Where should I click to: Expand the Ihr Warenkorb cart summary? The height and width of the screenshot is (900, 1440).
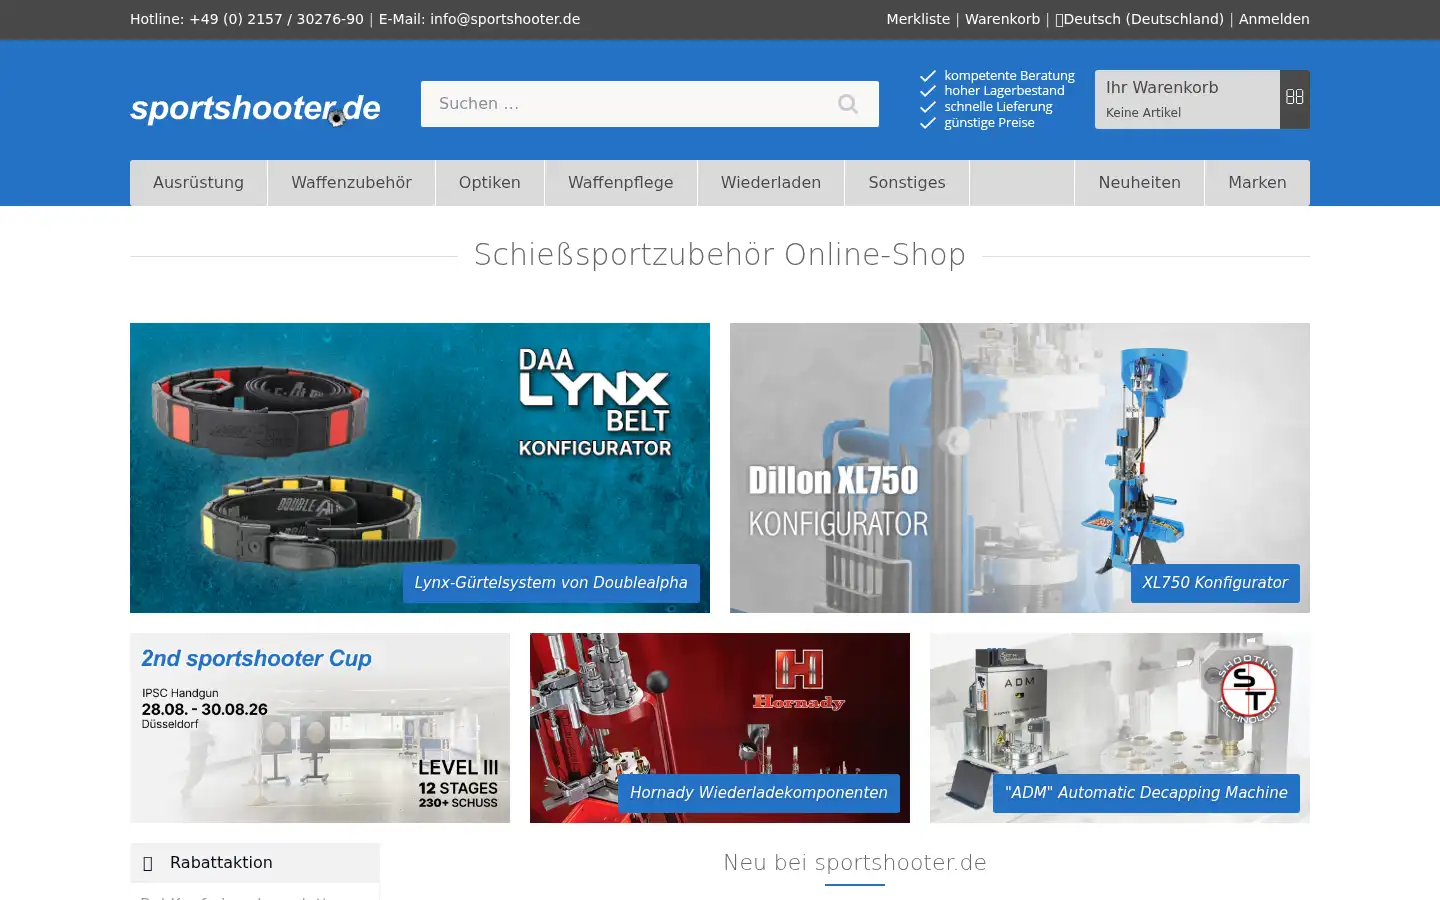[x=1187, y=99]
